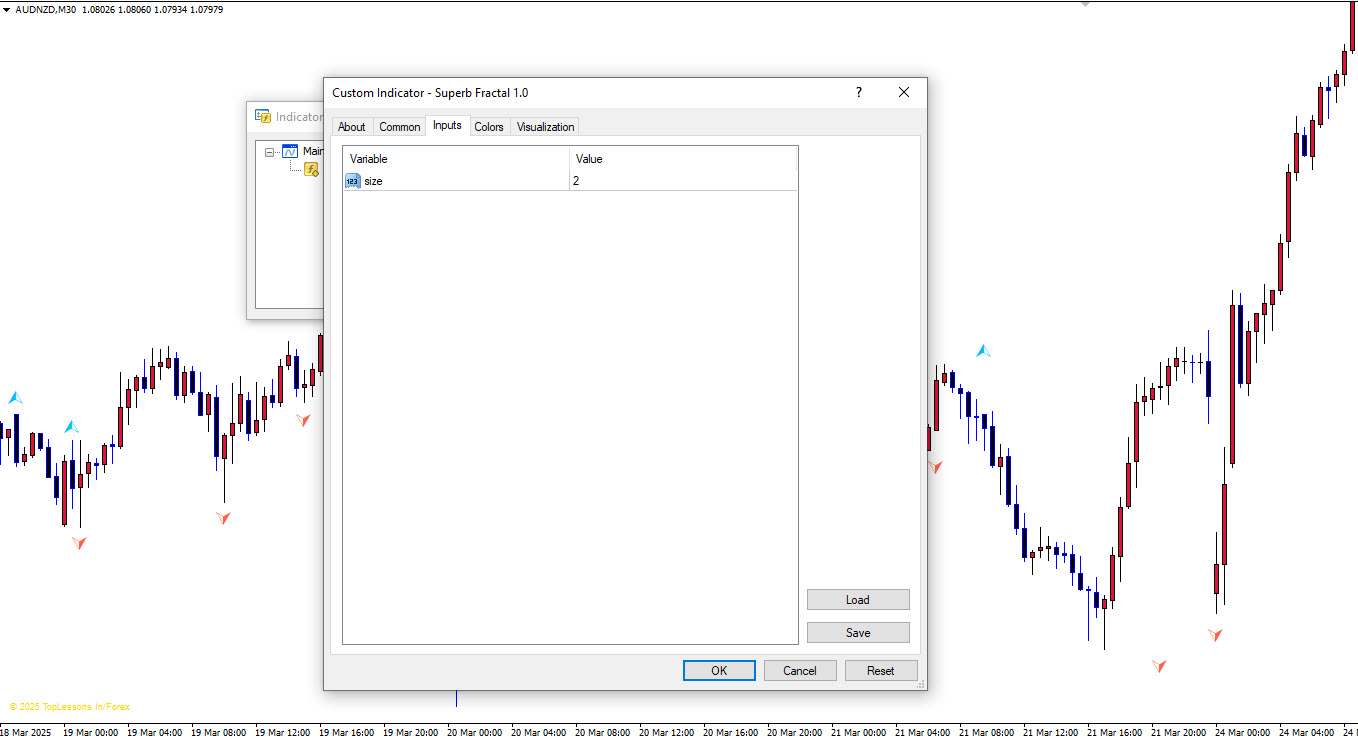This screenshot has height=741, width=1358.
Task: Click the Indicators window title icon
Action: click(x=263, y=116)
